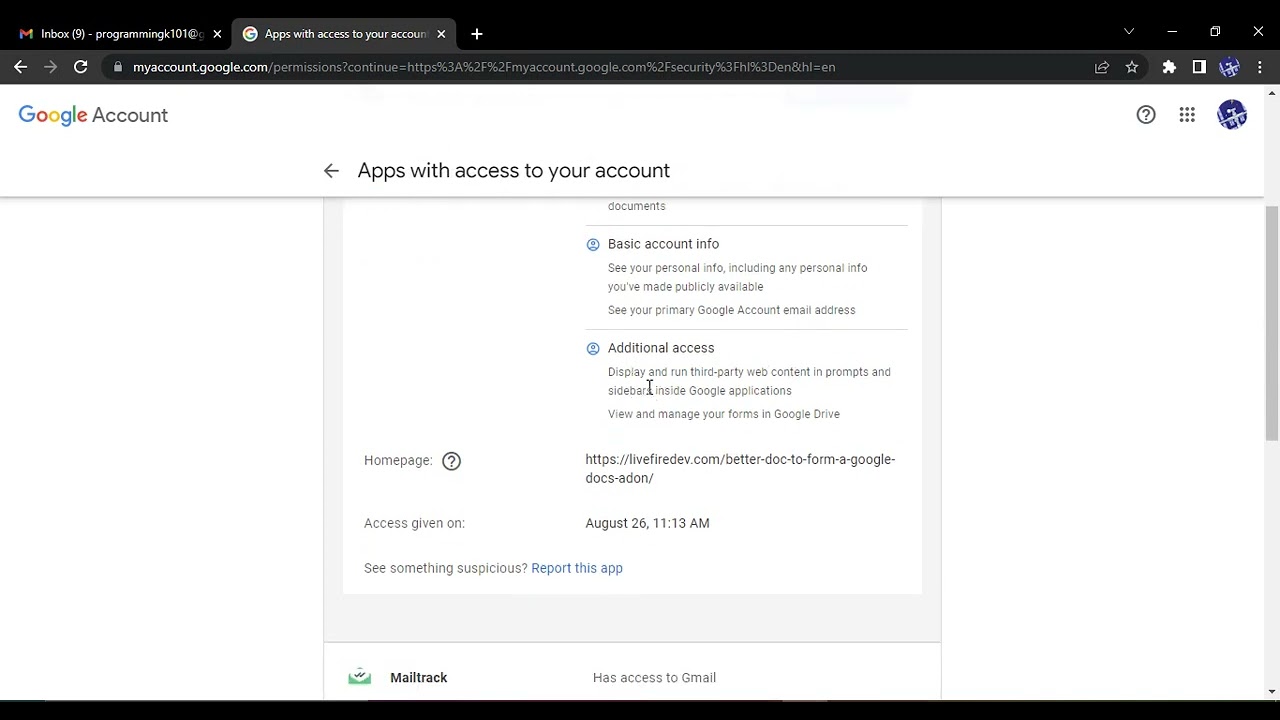Viewport: 1280px width, 720px height.
Task: Click the 'Homepage:' label
Action: (398, 461)
